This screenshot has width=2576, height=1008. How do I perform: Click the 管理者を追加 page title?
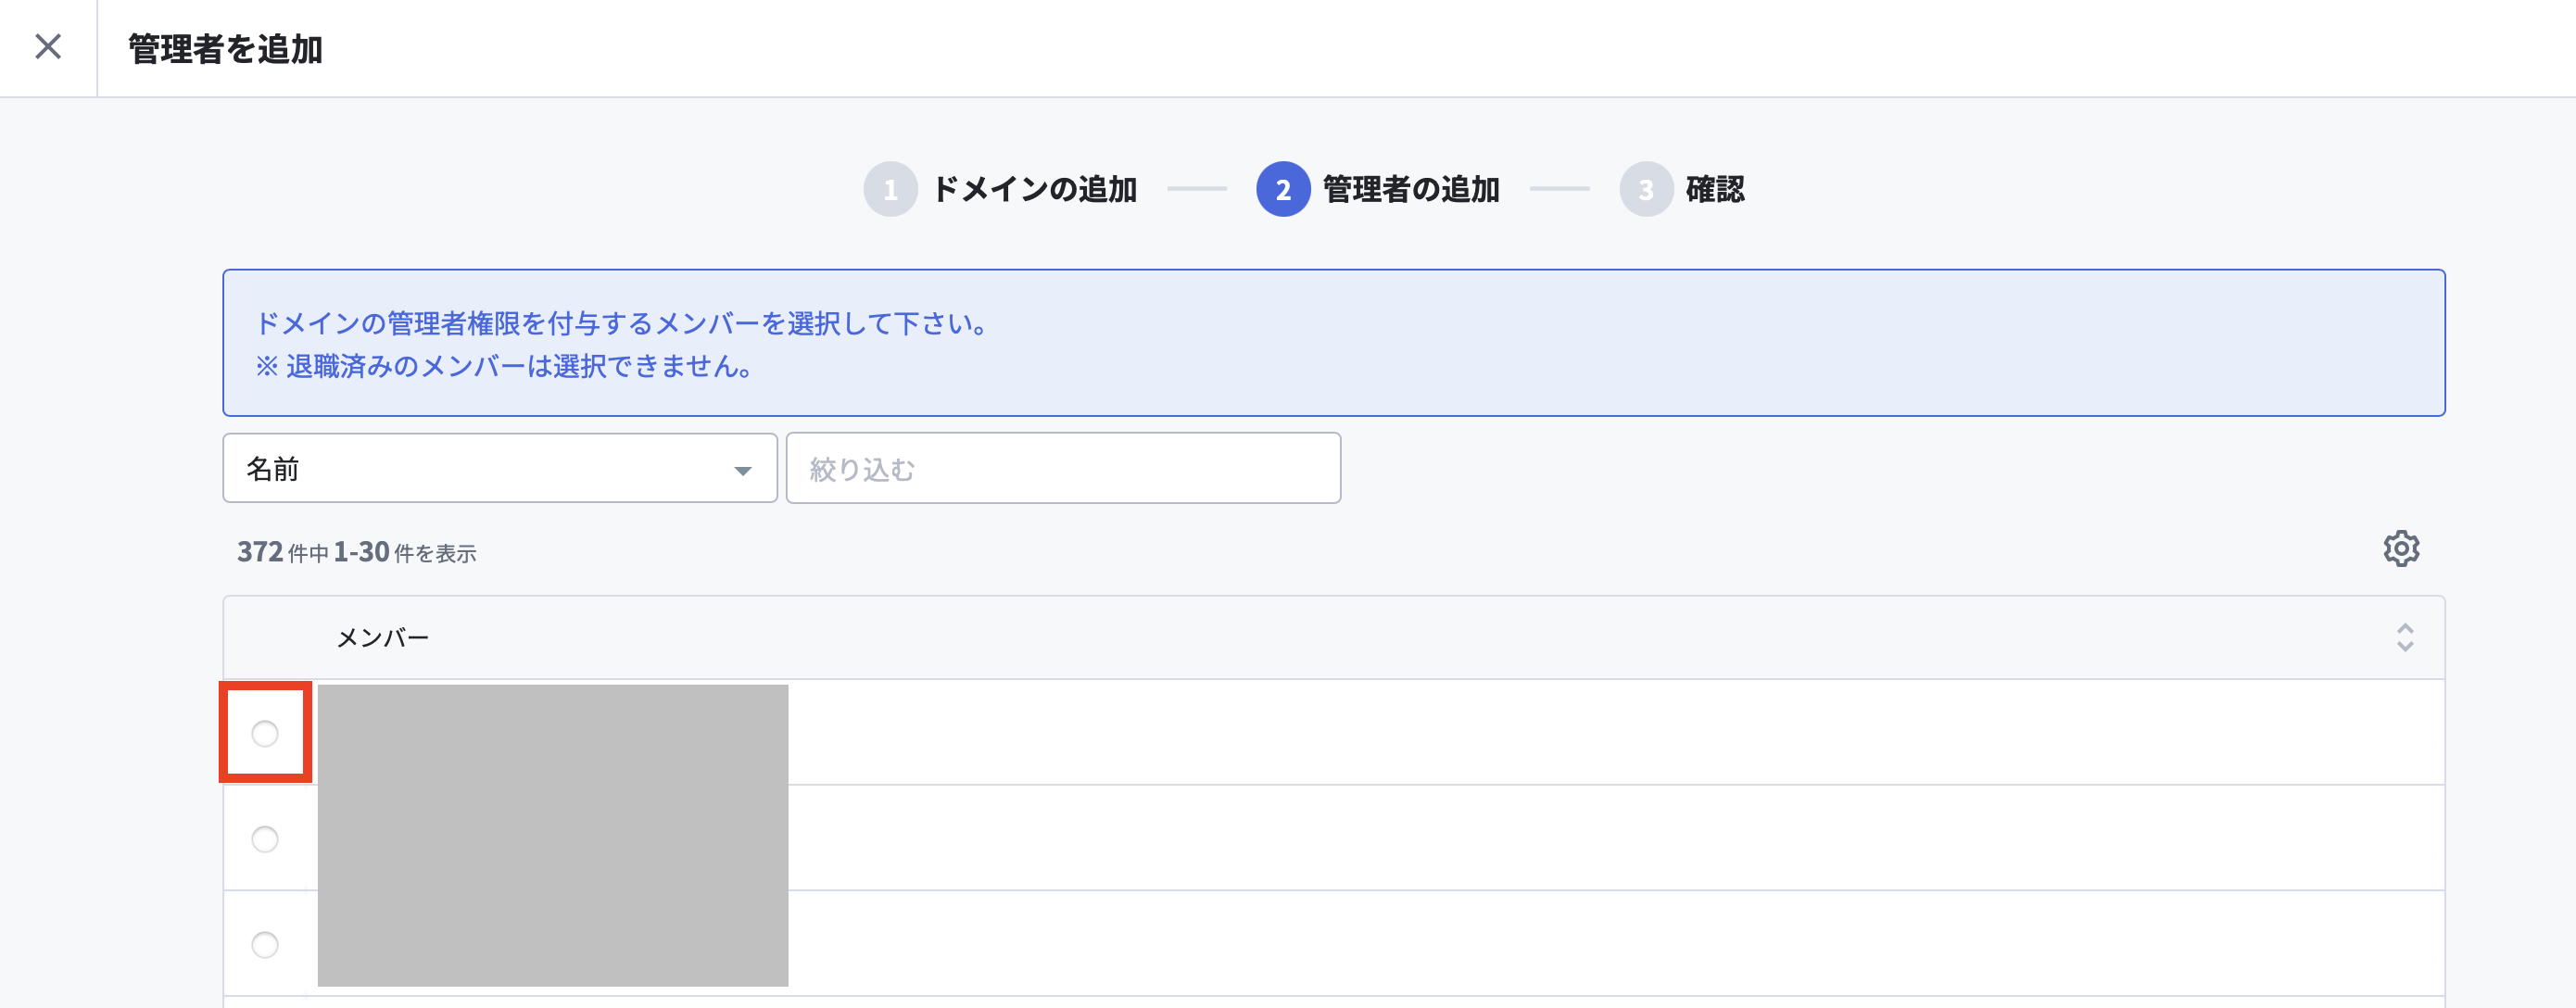click(x=225, y=49)
